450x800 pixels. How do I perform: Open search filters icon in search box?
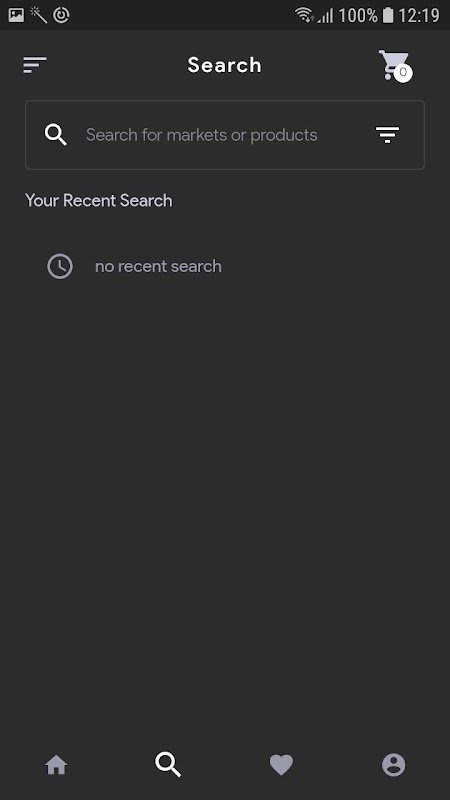coord(388,135)
